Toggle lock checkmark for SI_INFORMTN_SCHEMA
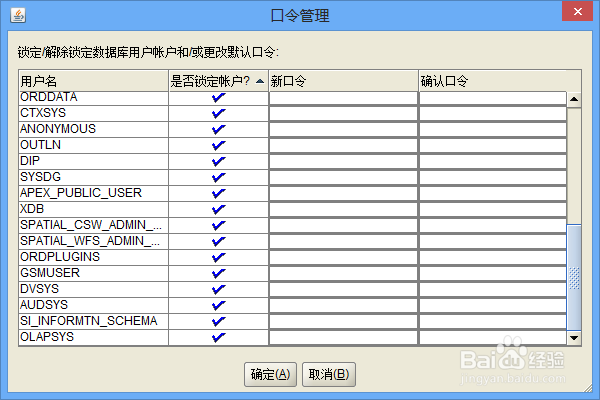The width and height of the screenshot is (600, 400). point(218,322)
